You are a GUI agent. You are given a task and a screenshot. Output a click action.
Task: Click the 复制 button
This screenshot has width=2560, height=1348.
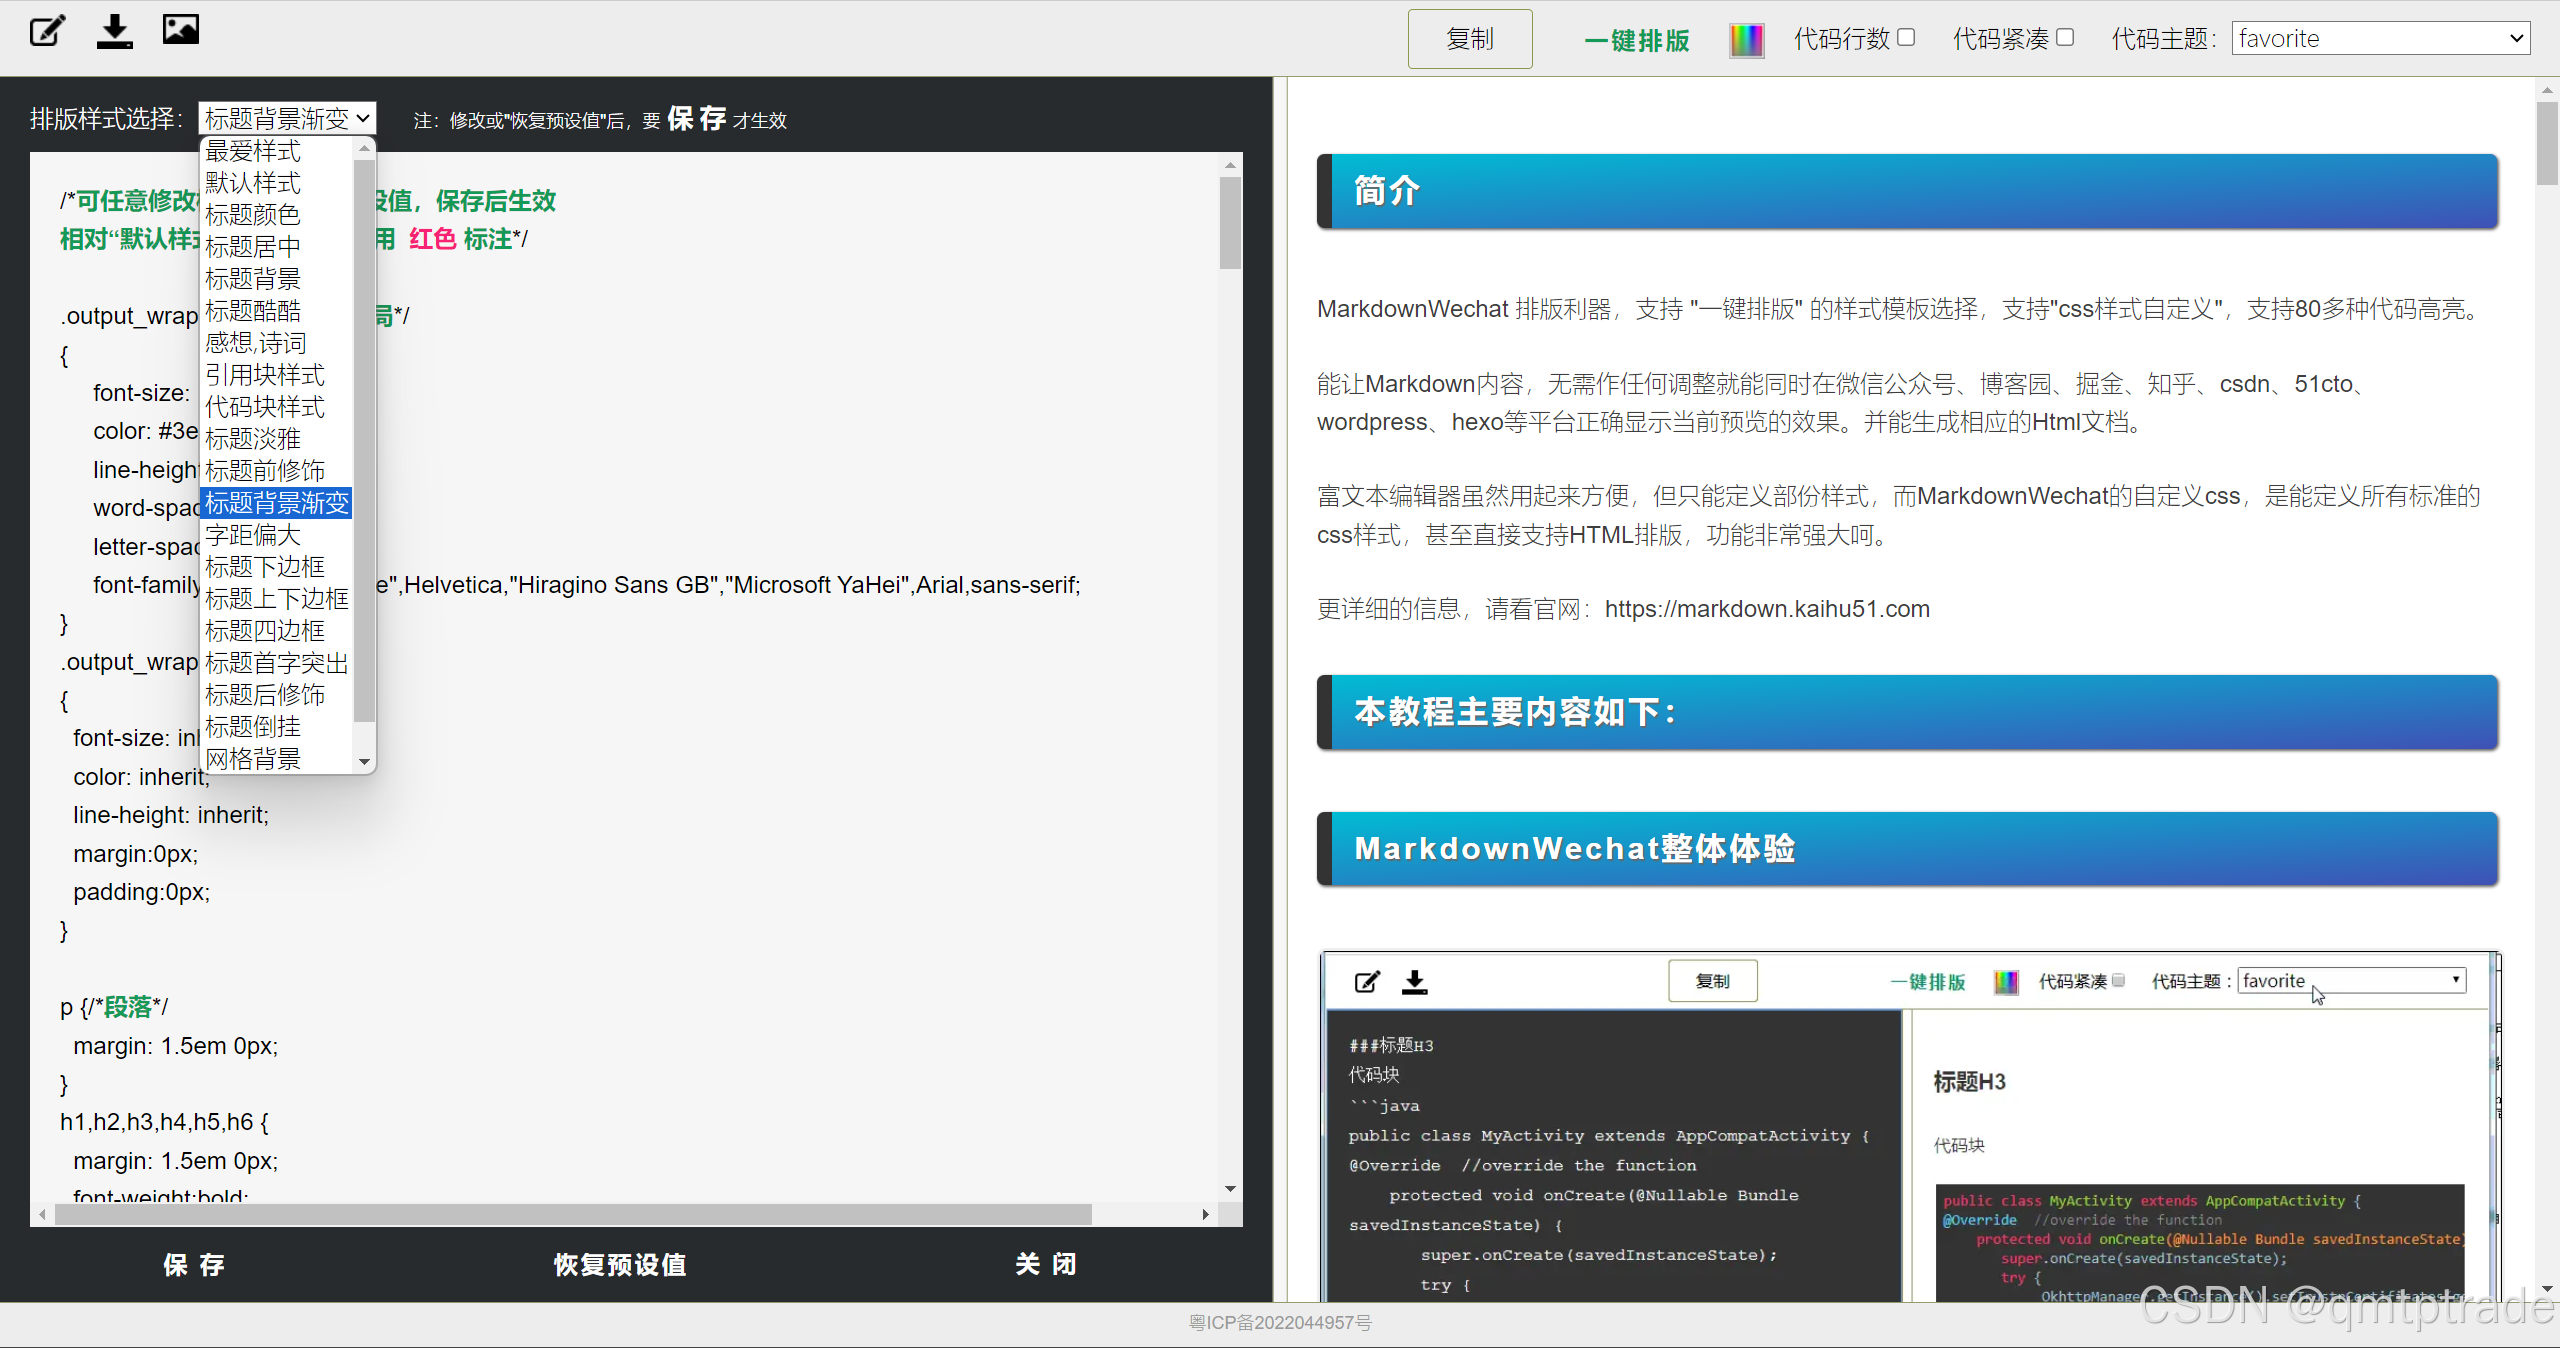tap(1469, 39)
